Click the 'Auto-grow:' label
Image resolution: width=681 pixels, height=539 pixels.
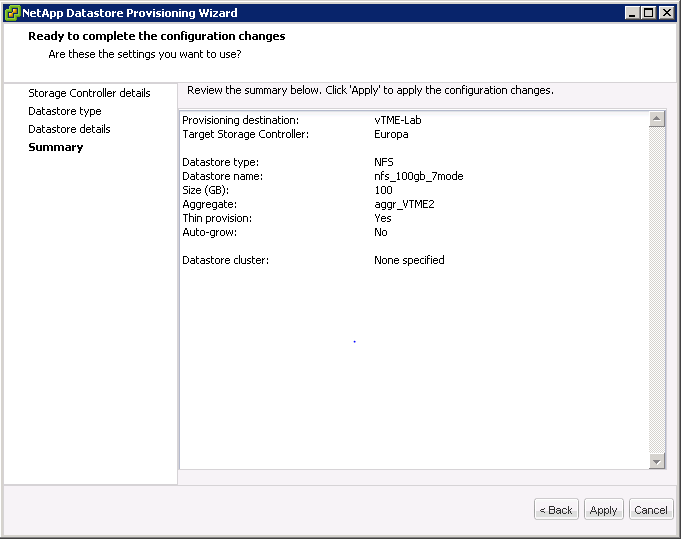(209, 232)
